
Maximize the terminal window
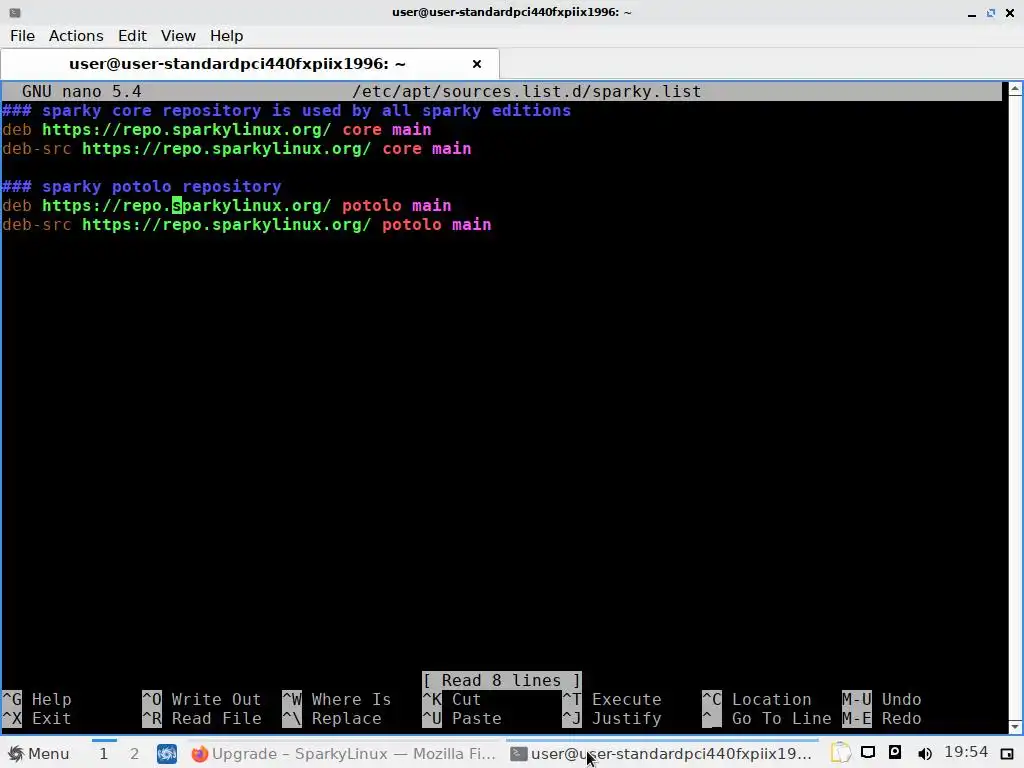click(x=991, y=12)
